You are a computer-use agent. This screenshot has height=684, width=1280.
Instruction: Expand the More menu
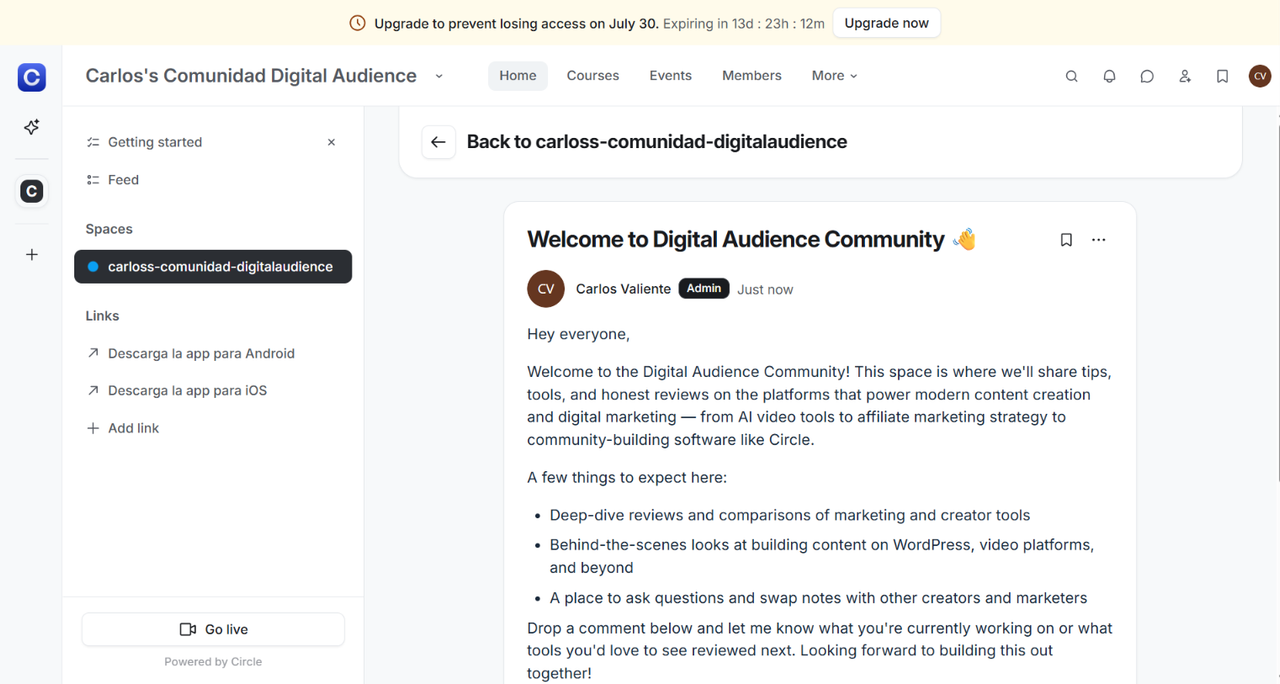point(835,76)
